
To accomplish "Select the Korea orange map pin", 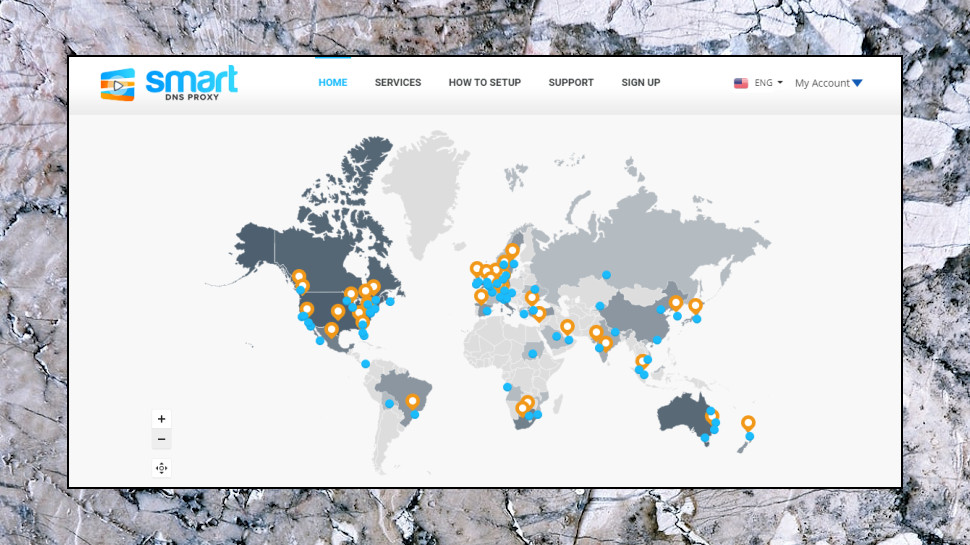I will tap(676, 303).
